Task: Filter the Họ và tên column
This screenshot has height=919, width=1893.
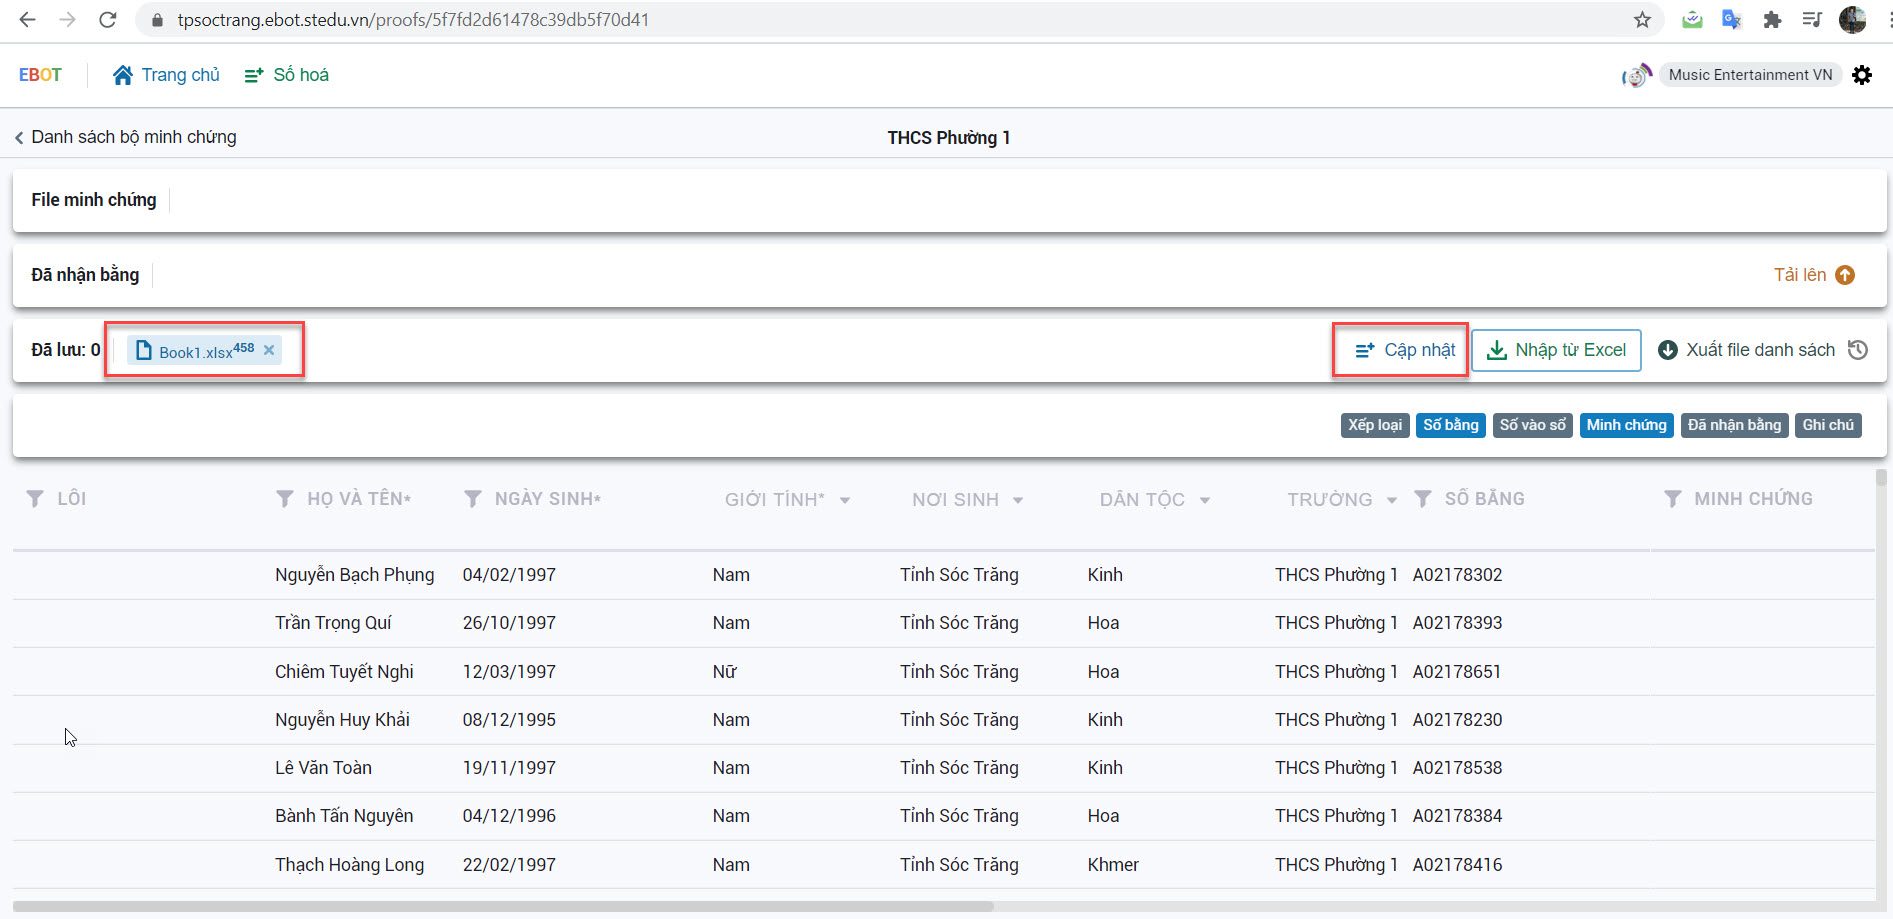Action: coord(285,499)
